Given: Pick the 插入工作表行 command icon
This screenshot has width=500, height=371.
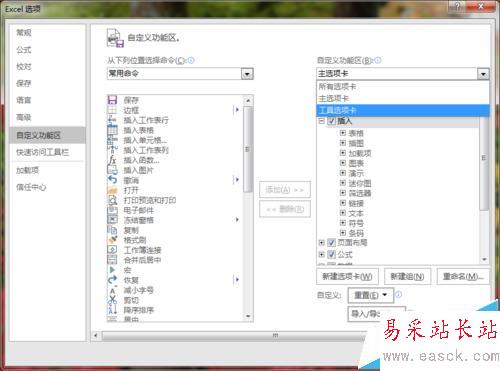Looking at the screenshot, I should [112, 120].
